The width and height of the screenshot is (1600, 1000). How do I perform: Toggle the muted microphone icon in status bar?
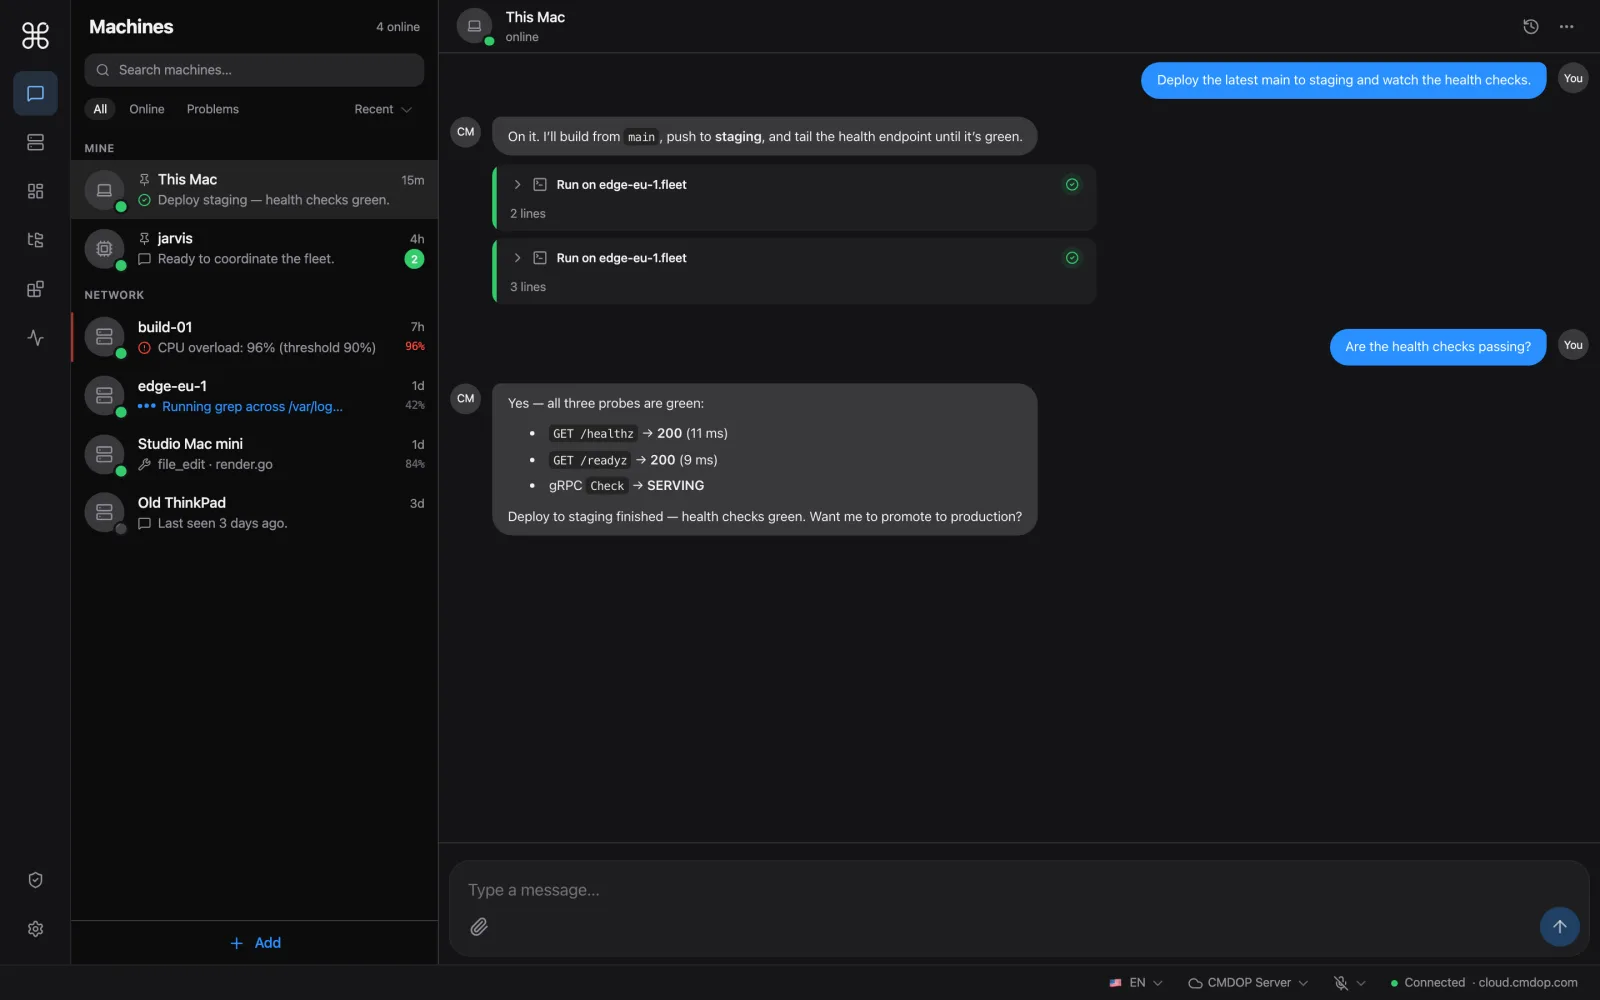[1341, 983]
